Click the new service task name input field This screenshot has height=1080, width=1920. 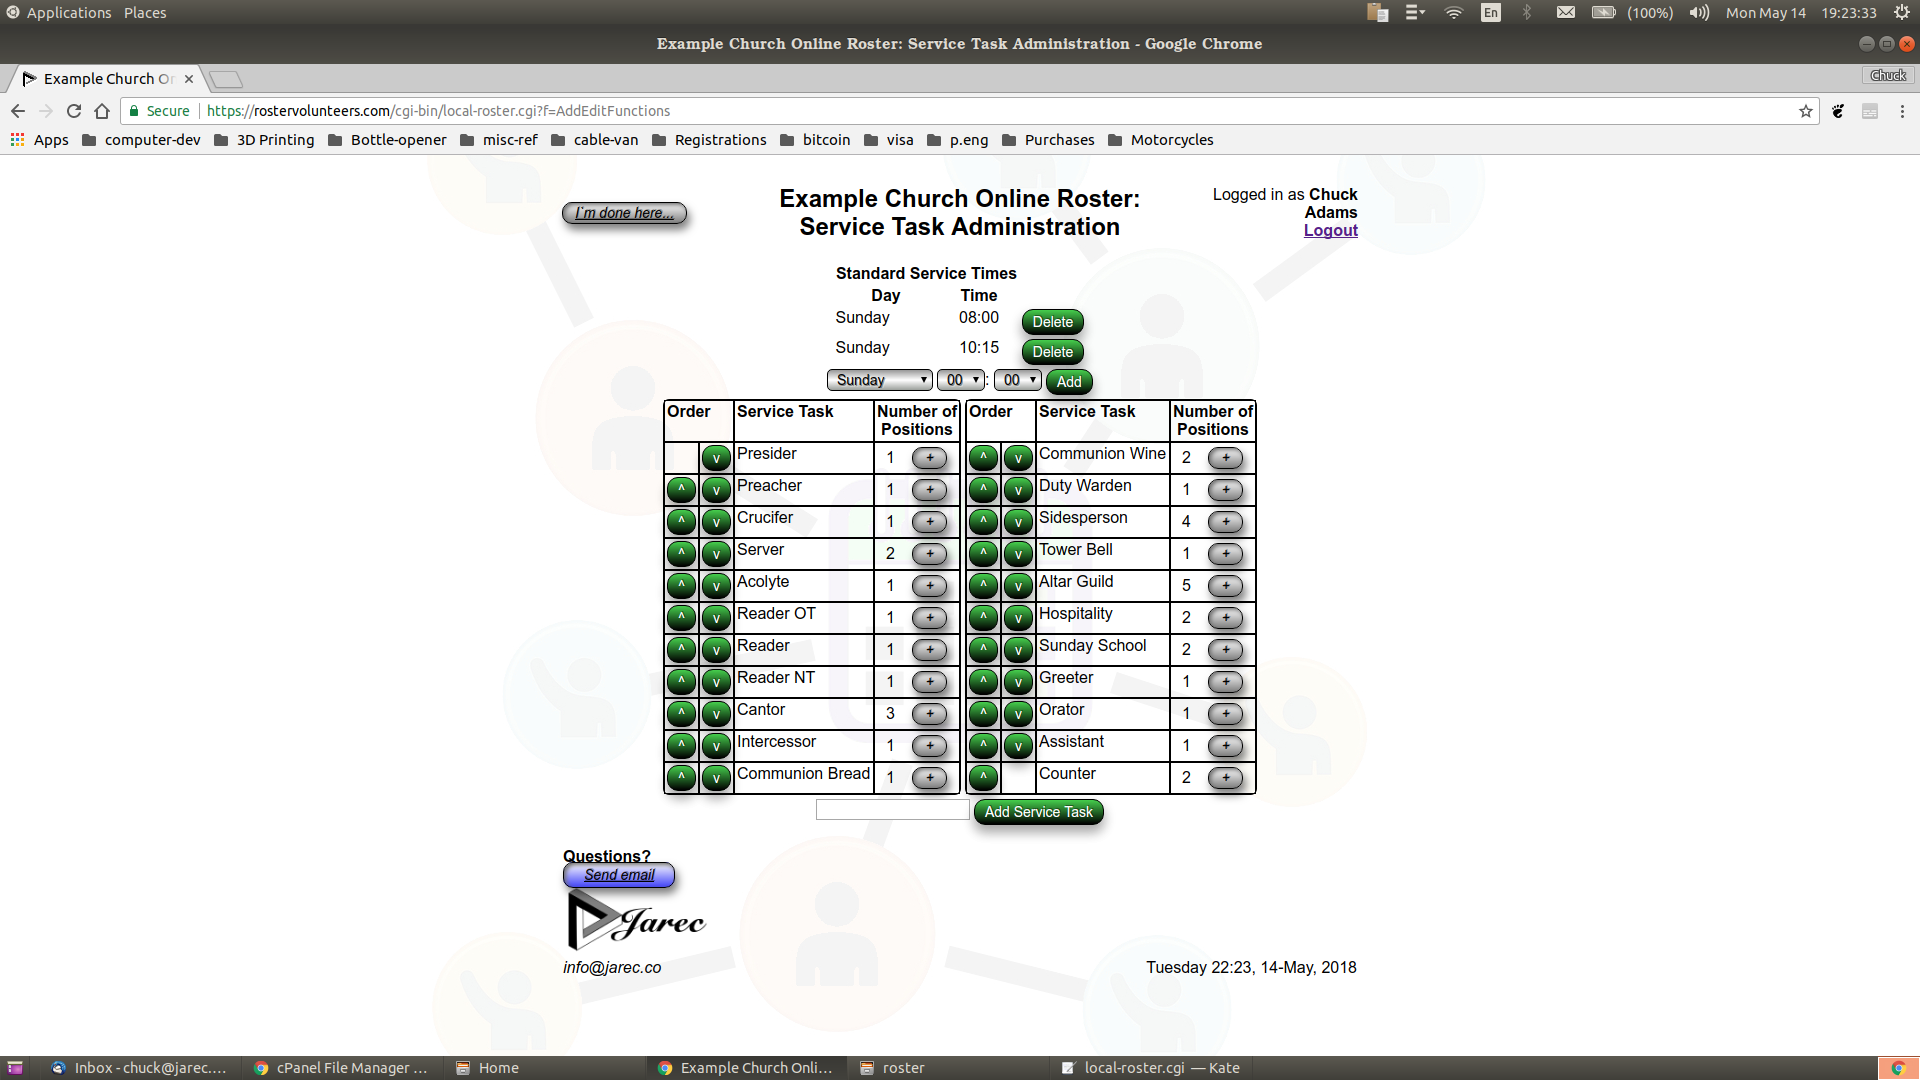[x=891, y=809]
